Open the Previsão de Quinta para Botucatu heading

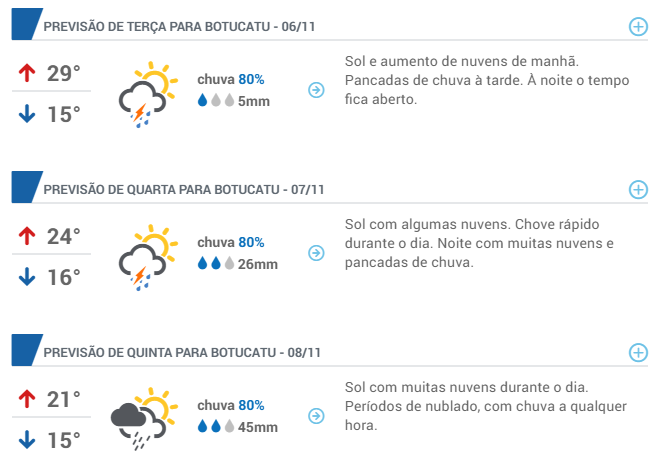pyautogui.click(x=182, y=353)
